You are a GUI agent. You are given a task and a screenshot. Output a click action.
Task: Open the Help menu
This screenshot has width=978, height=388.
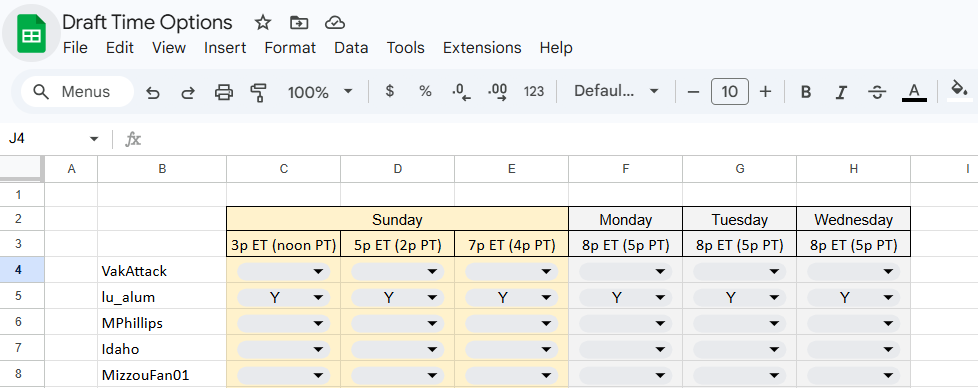pyautogui.click(x=556, y=48)
